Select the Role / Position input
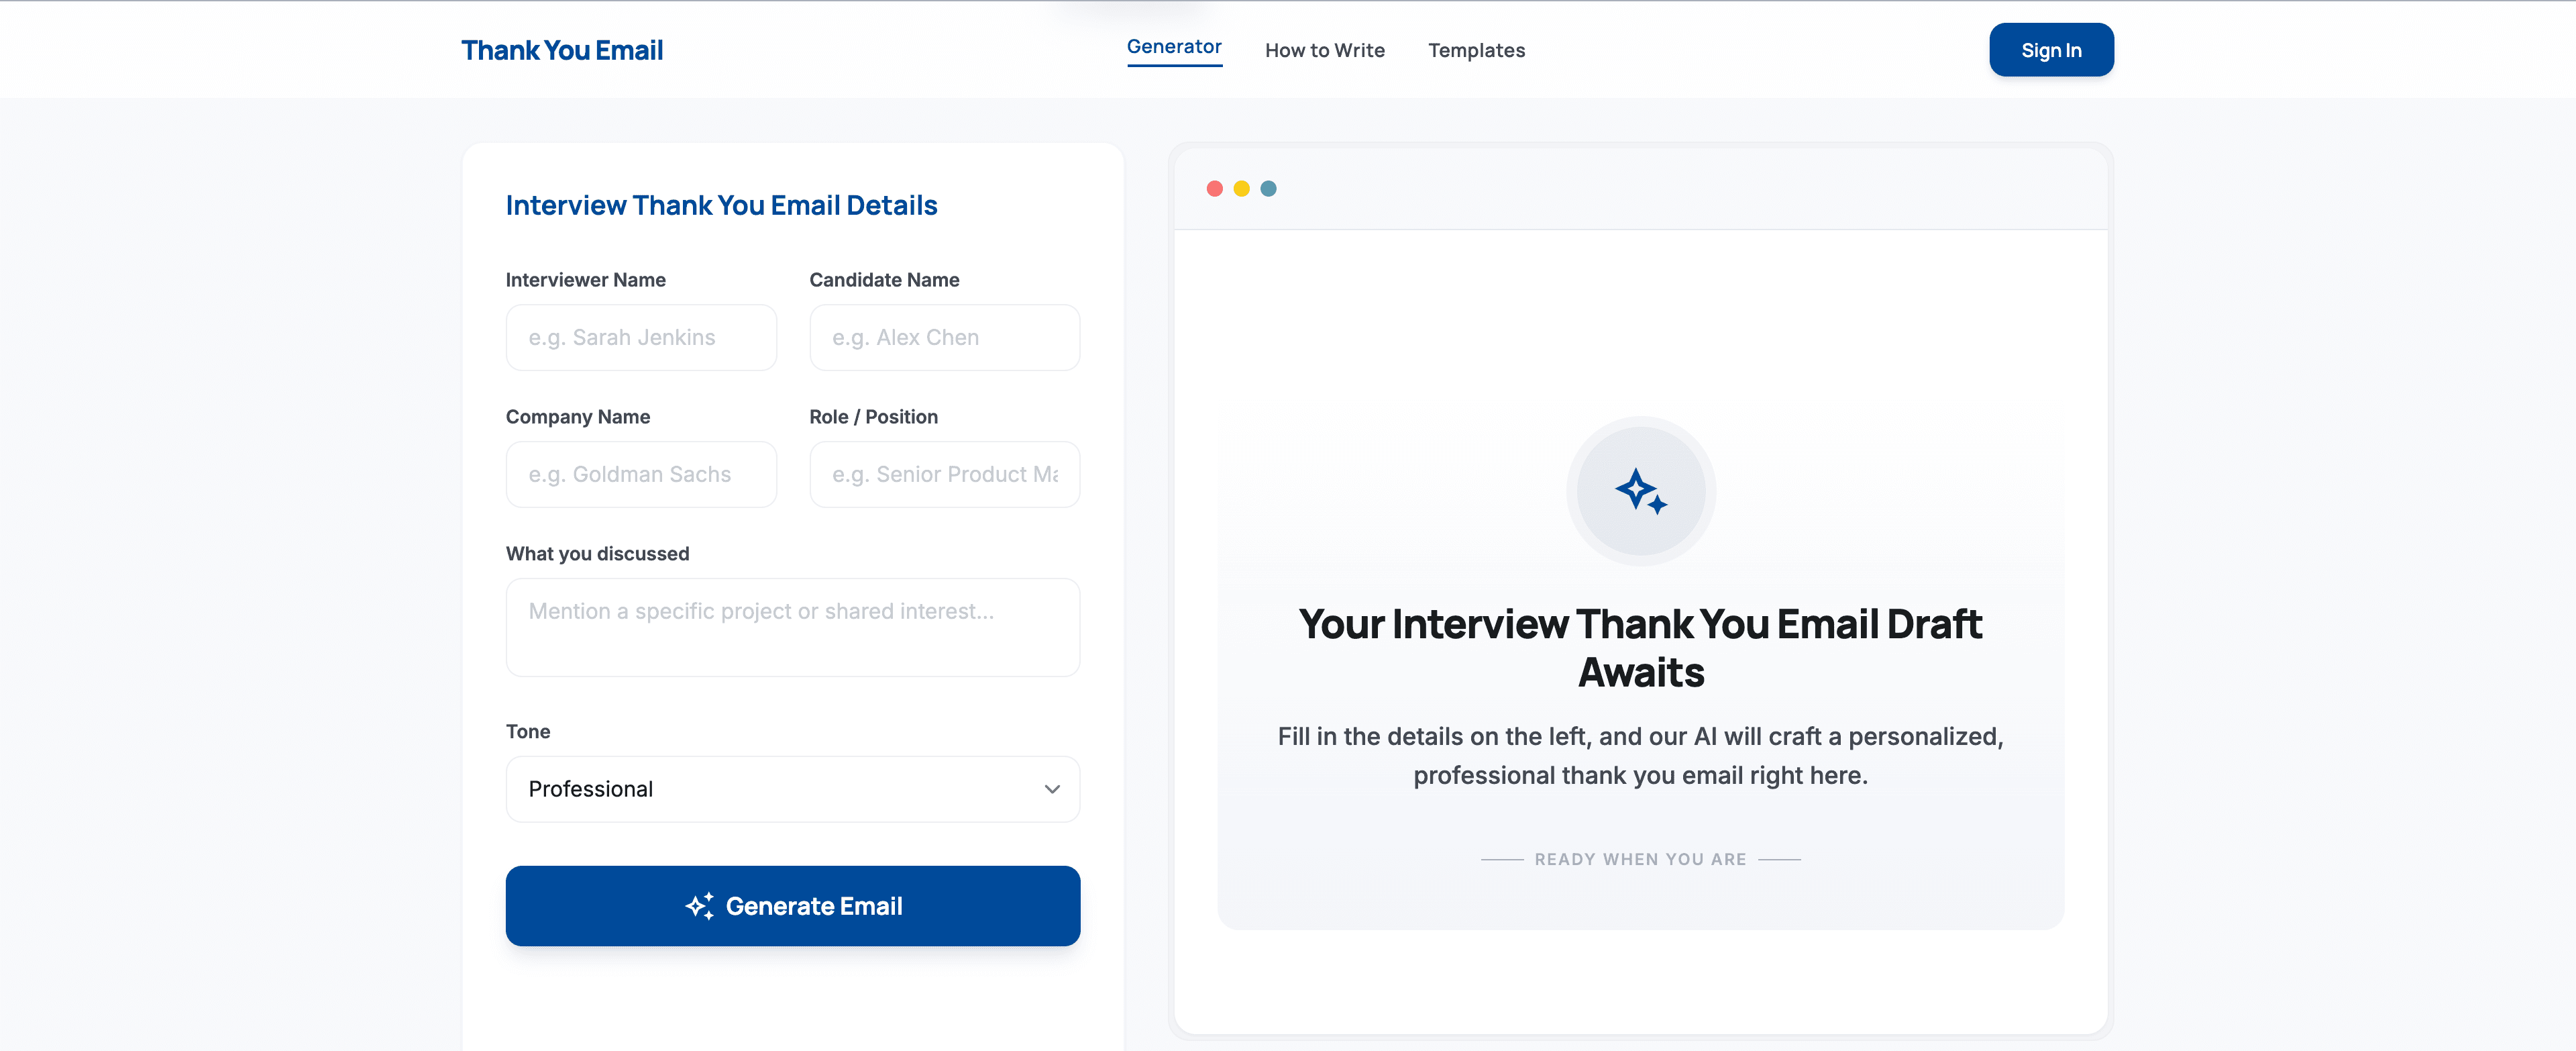 click(944, 474)
